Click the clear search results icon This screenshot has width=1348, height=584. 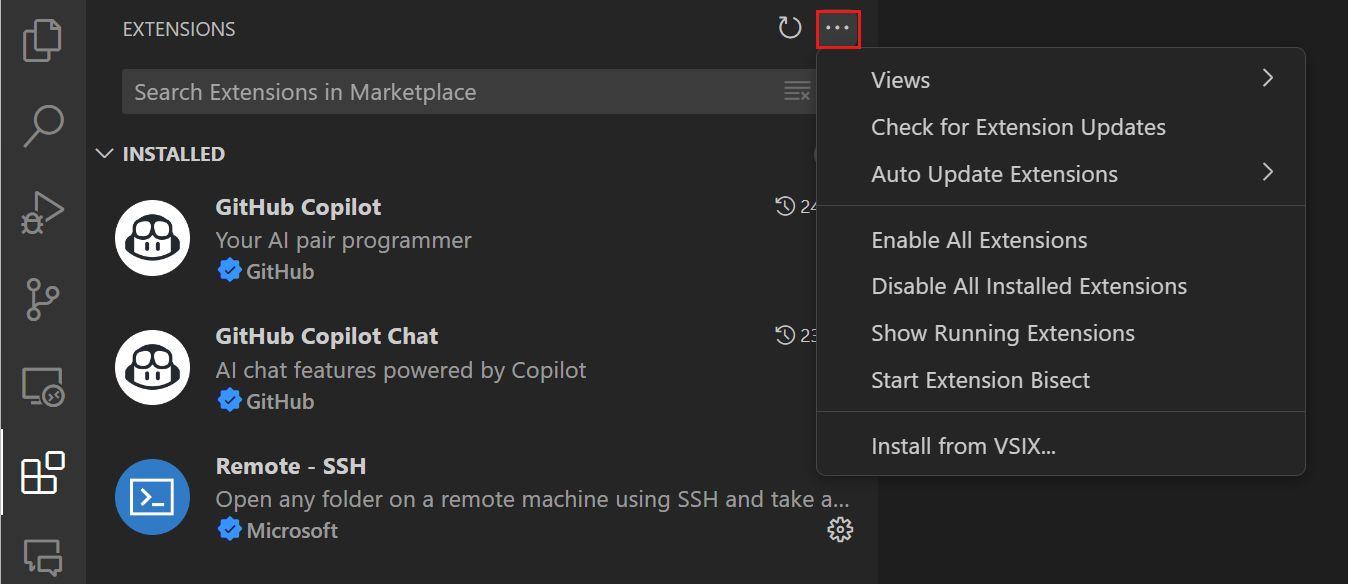pos(797,91)
